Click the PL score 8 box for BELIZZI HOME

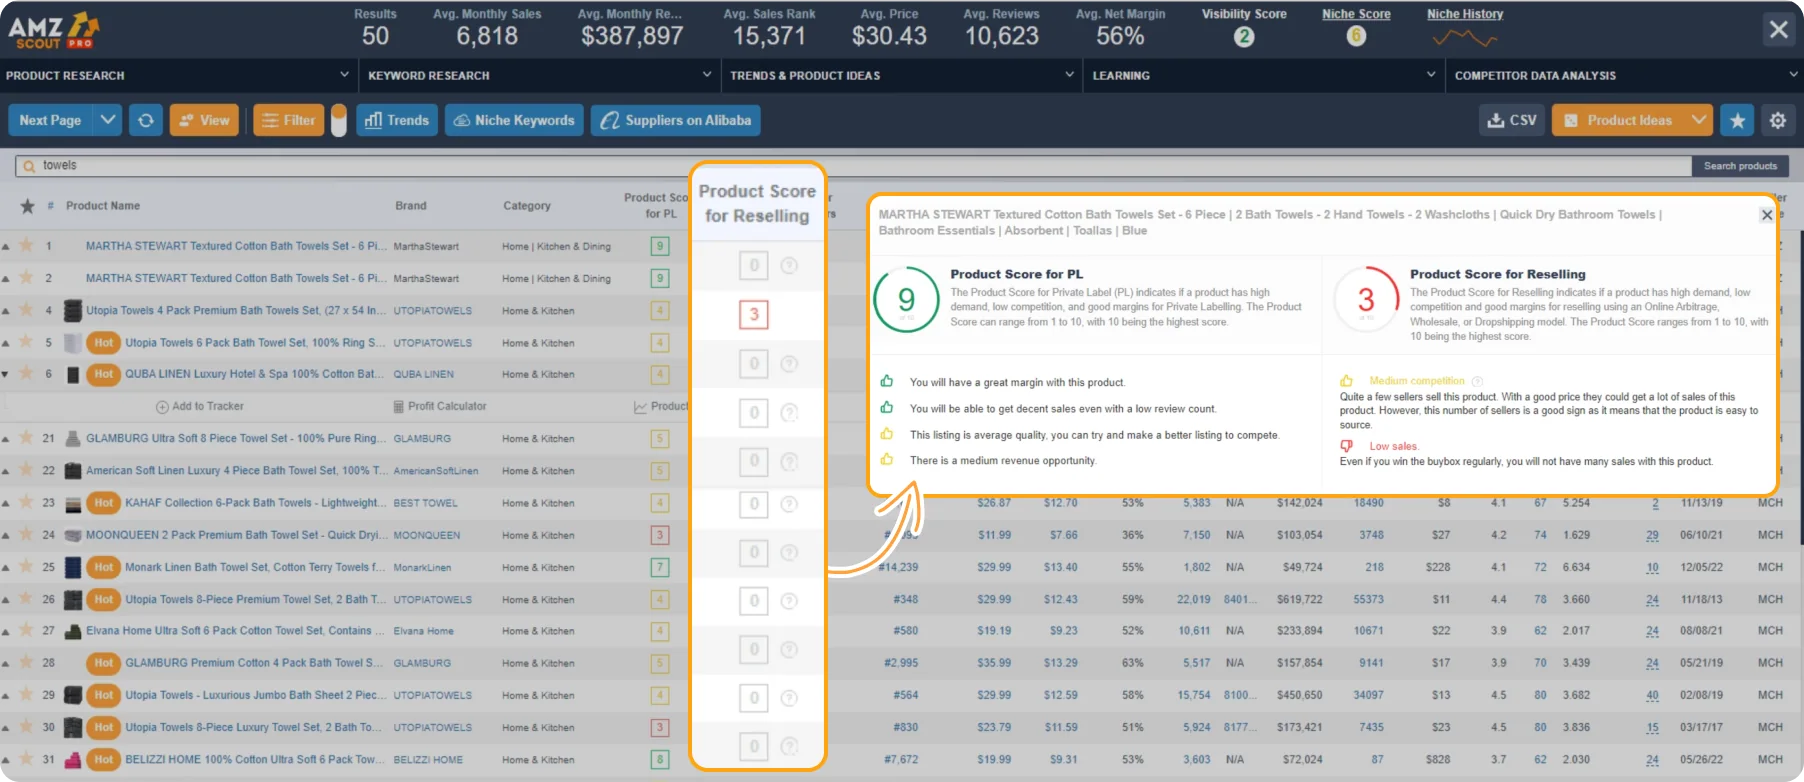(x=660, y=759)
